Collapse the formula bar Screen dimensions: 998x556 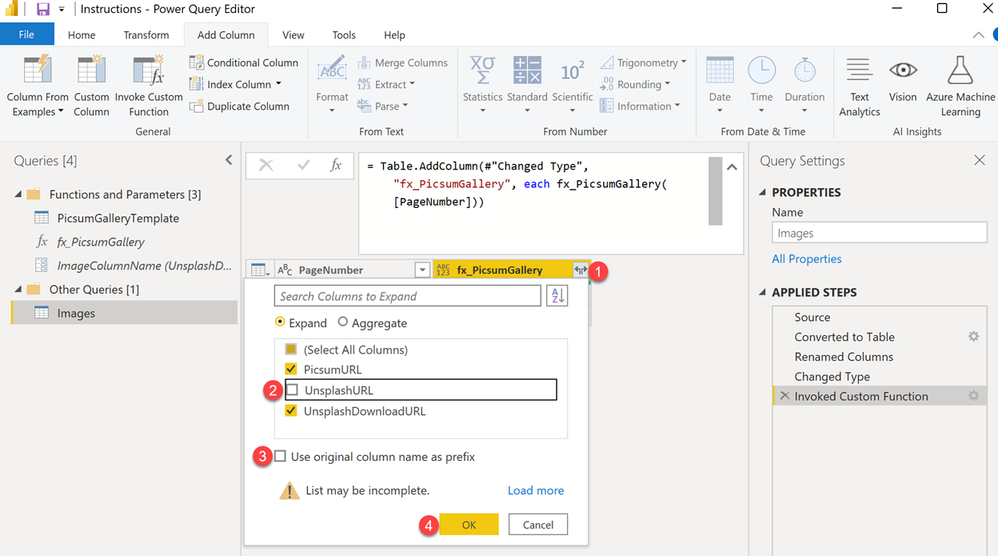[x=732, y=167]
